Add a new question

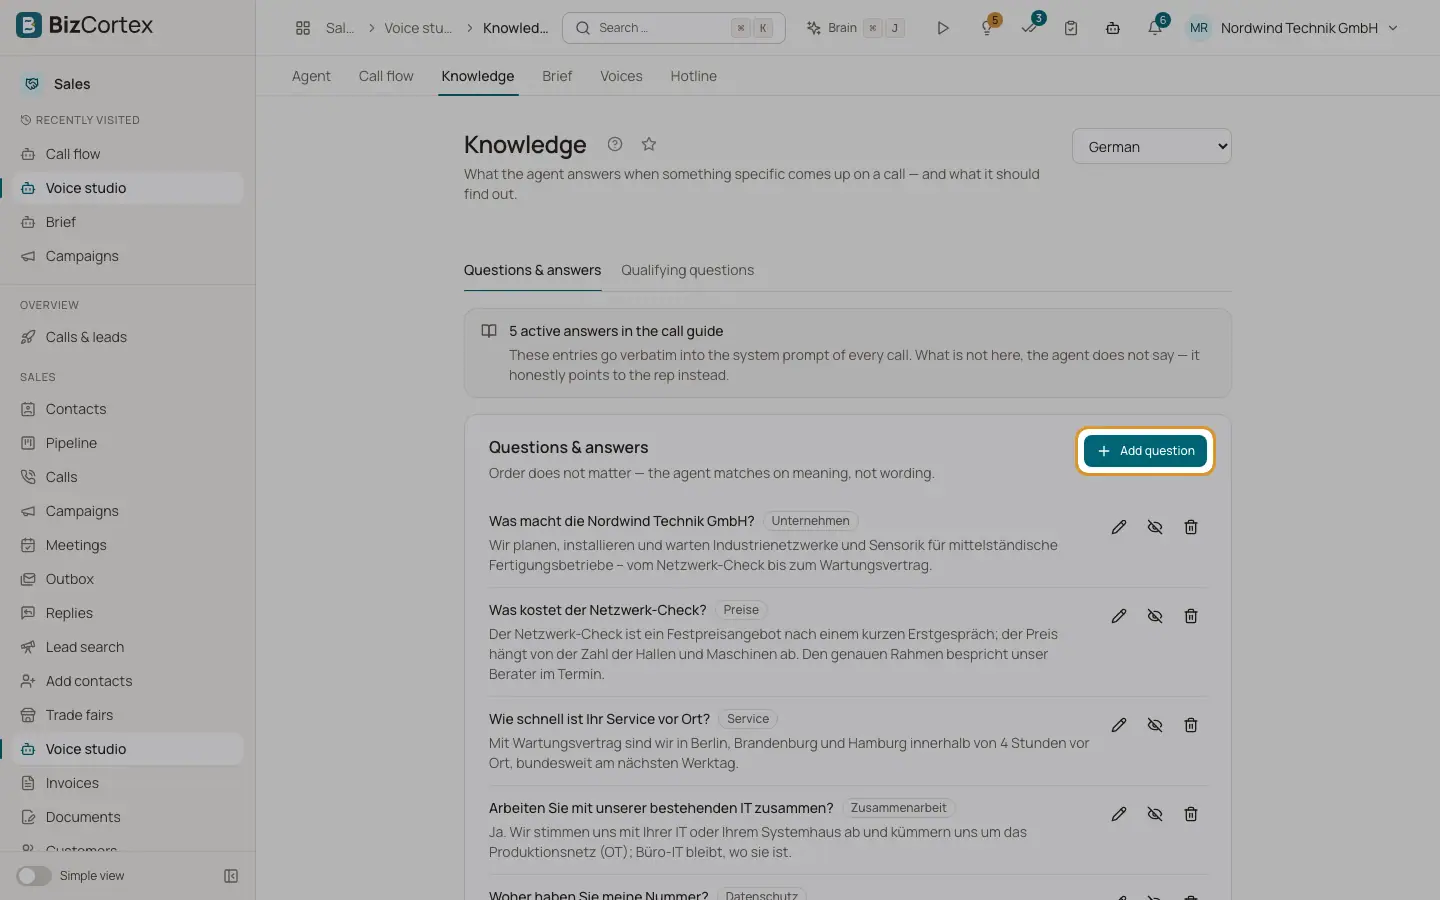[x=1145, y=451]
